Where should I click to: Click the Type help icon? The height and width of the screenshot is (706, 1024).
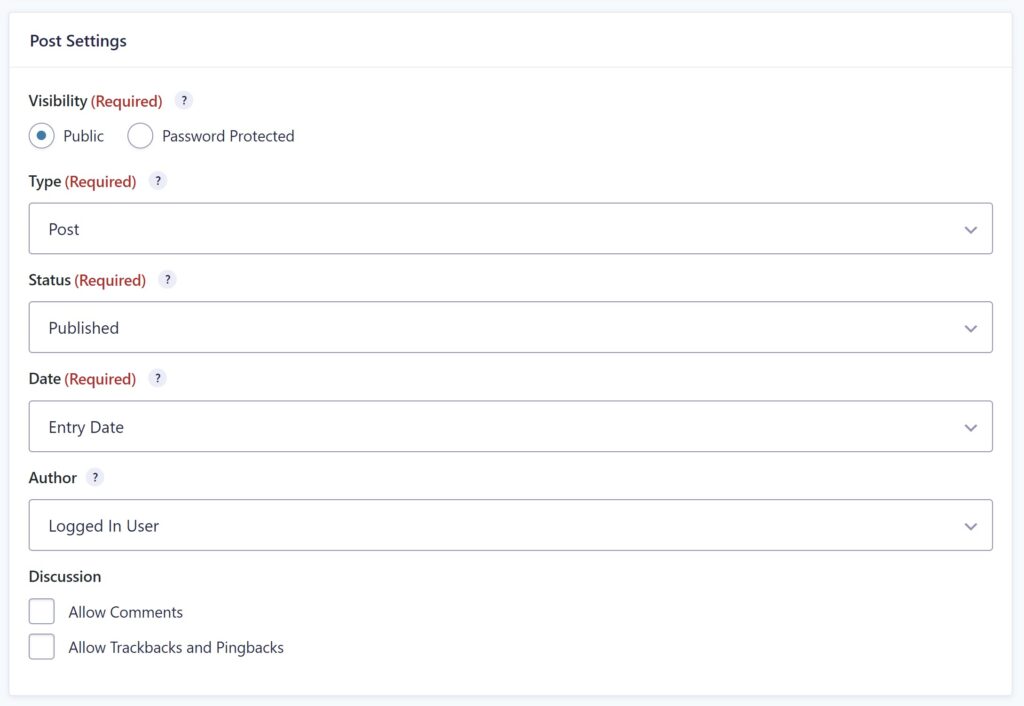pyautogui.click(x=157, y=181)
